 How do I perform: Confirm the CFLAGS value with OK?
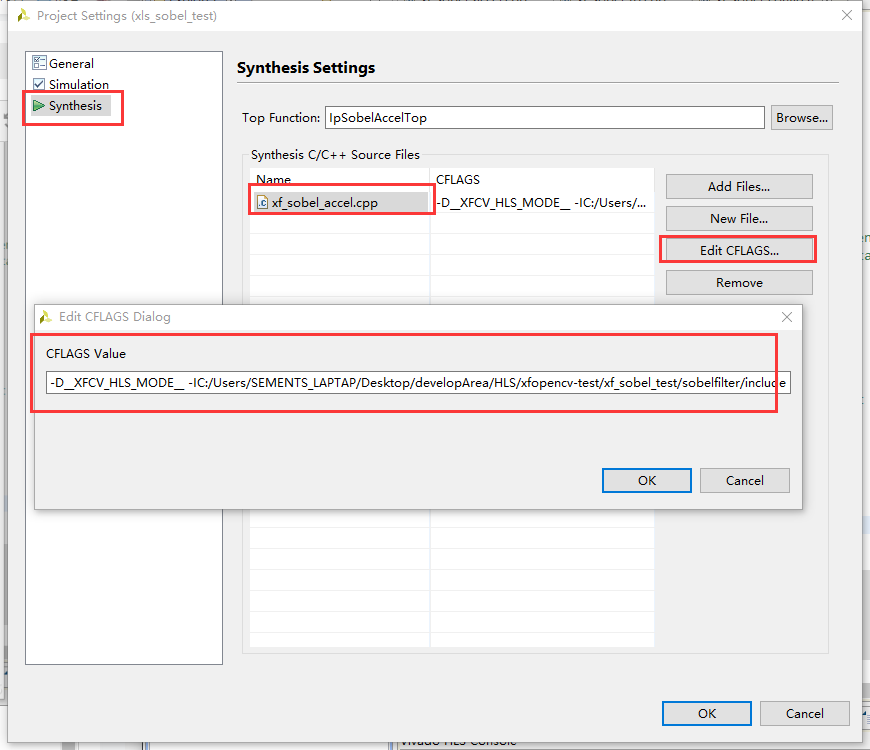tap(646, 480)
